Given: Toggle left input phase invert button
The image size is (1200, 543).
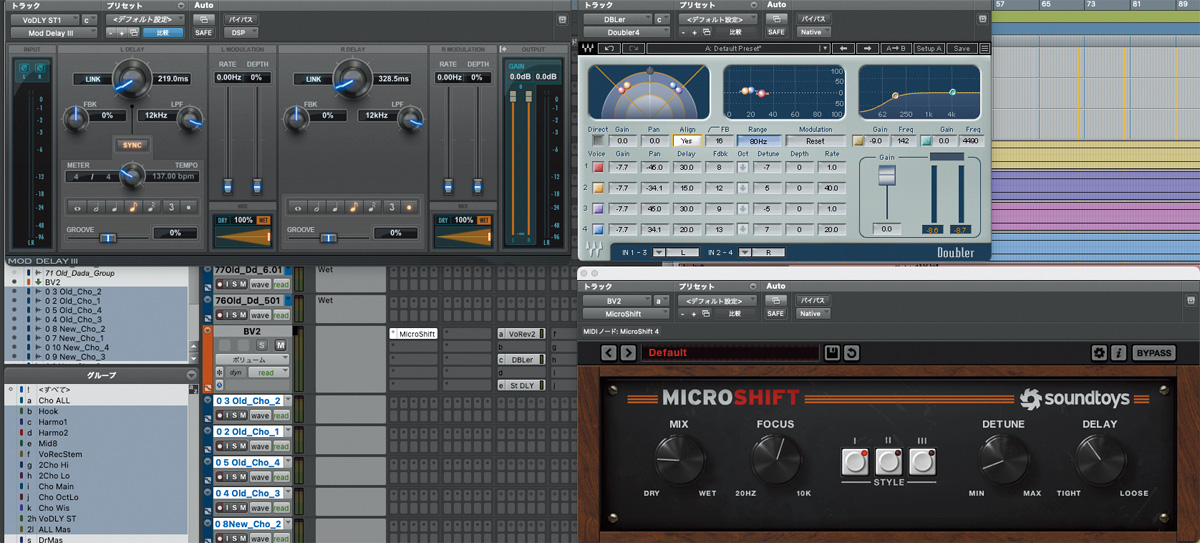Looking at the screenshot, I should pyautogui.click(x=24, y=68).
